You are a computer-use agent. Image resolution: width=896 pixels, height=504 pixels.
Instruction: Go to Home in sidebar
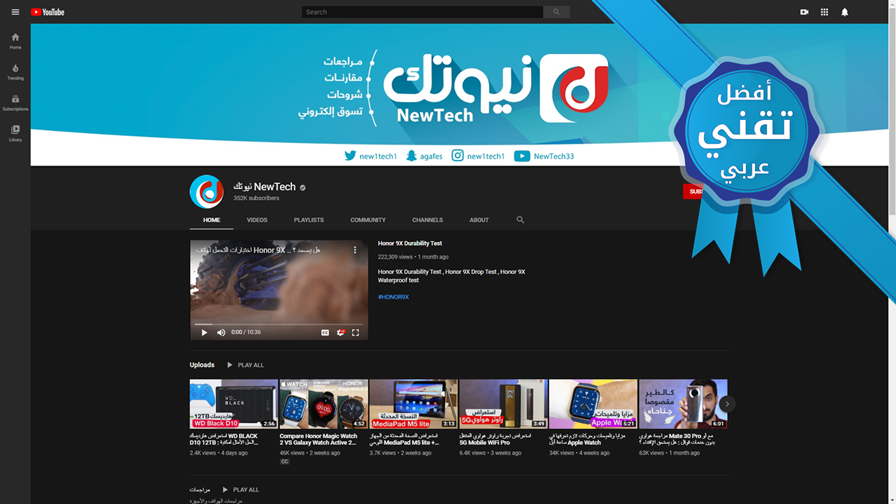click(x=15, y=41)
